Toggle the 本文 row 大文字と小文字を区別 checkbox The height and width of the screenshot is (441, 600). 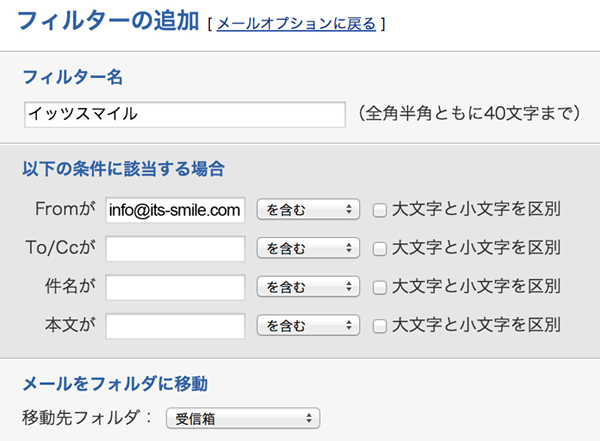(x=379, y=326)
